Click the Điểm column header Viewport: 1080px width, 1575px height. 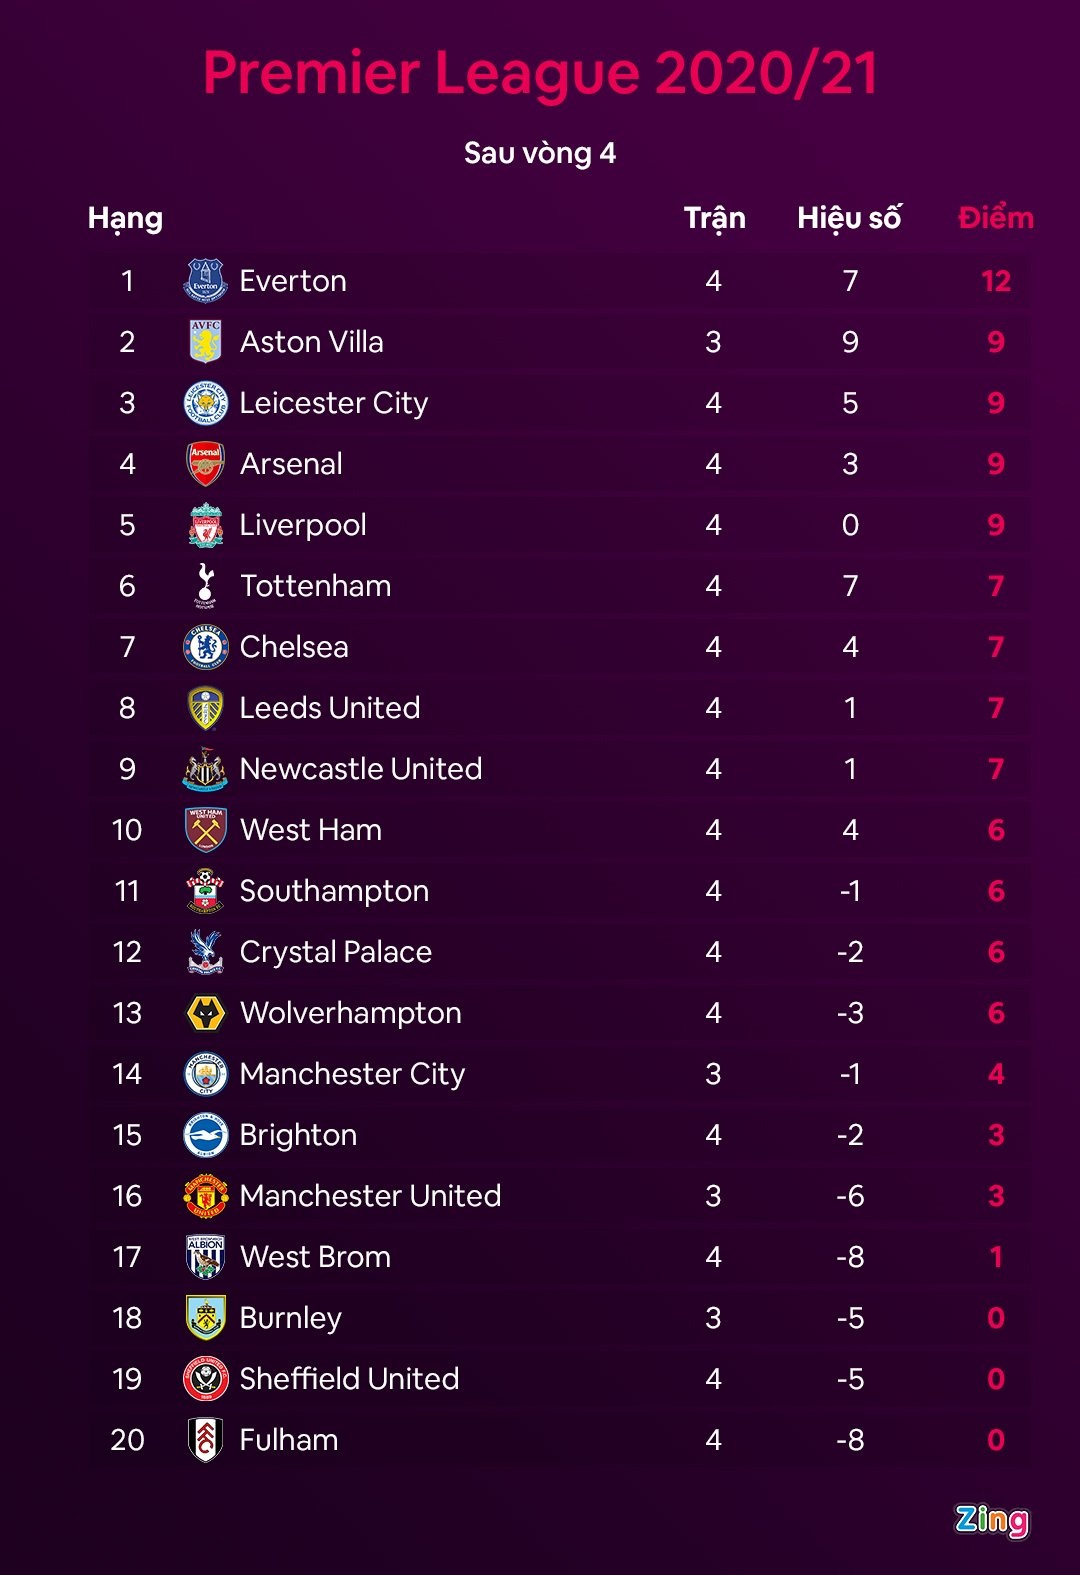[995, 218]
